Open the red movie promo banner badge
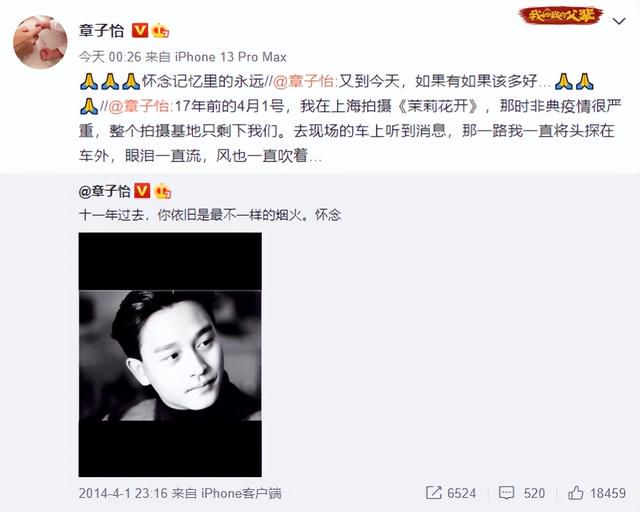 561,16
